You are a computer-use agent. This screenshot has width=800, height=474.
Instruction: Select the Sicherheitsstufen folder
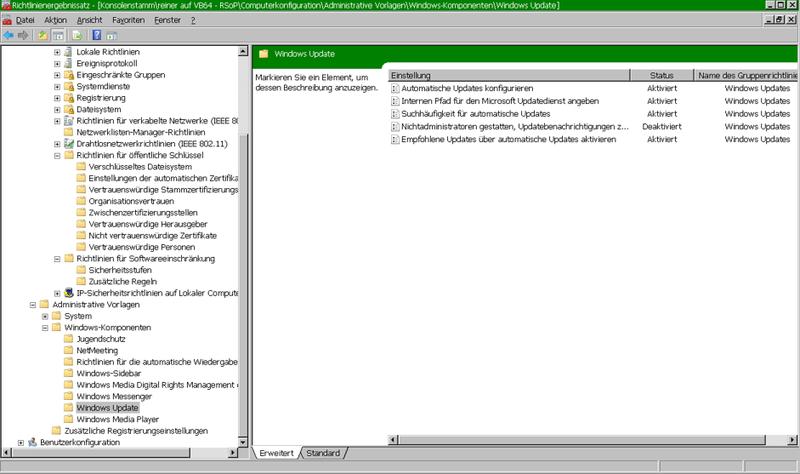(x=120, y=270)
